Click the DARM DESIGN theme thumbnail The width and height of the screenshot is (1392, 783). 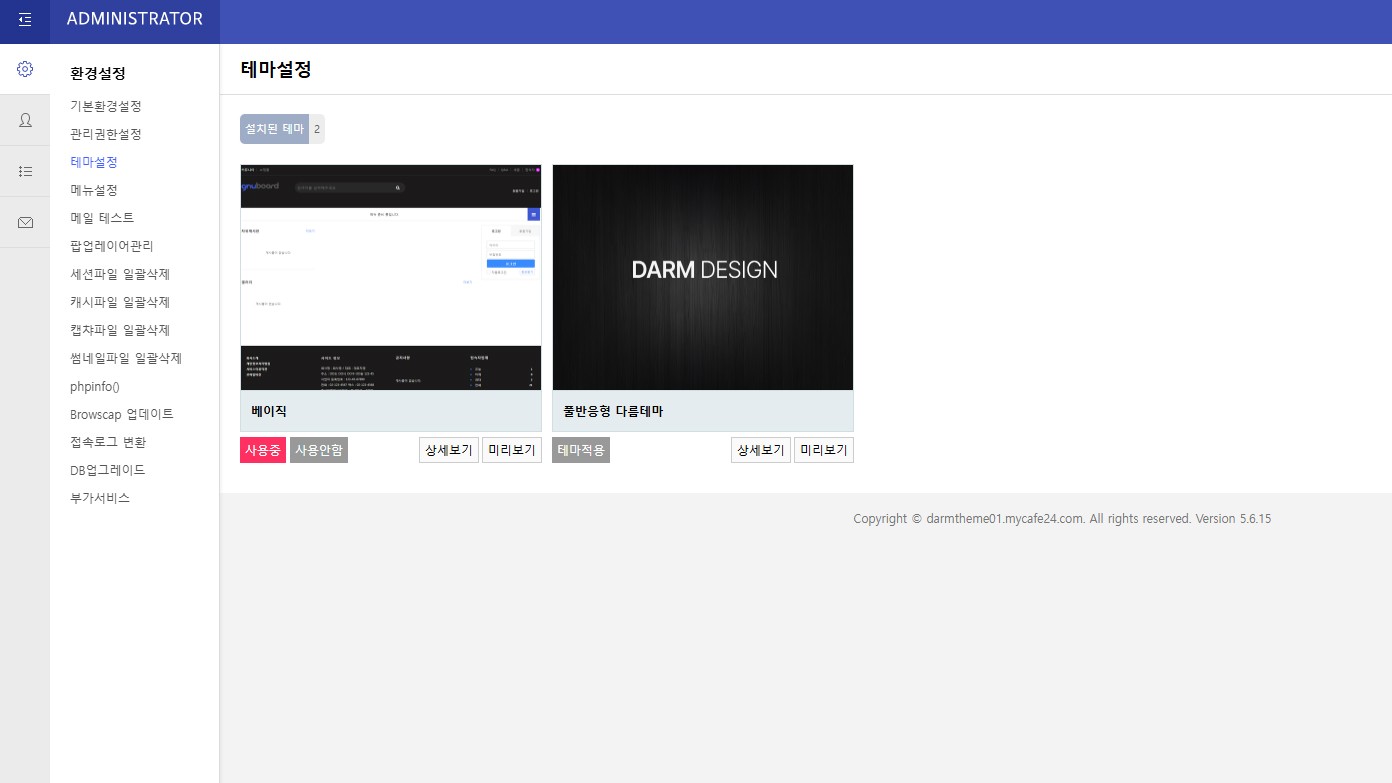tap(703, 277)
